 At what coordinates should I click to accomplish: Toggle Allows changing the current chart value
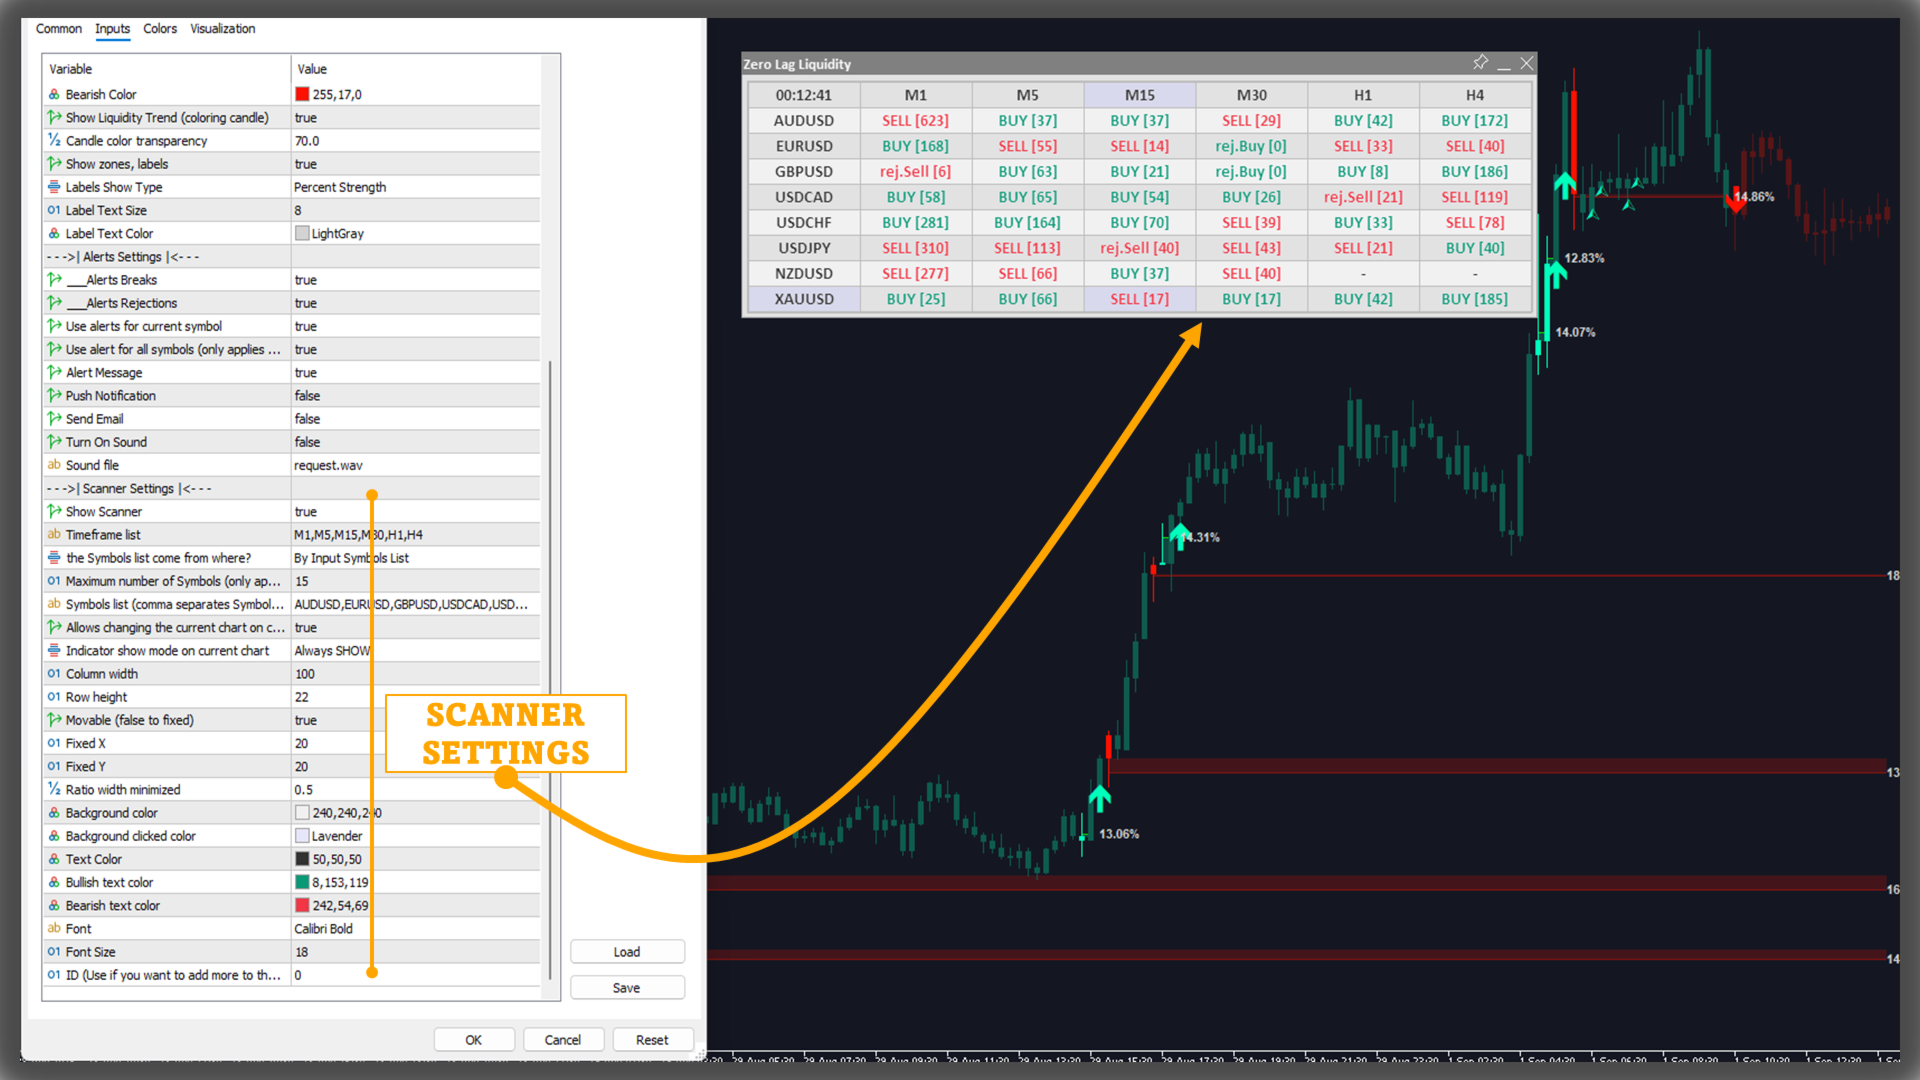(x=415, y=627)
